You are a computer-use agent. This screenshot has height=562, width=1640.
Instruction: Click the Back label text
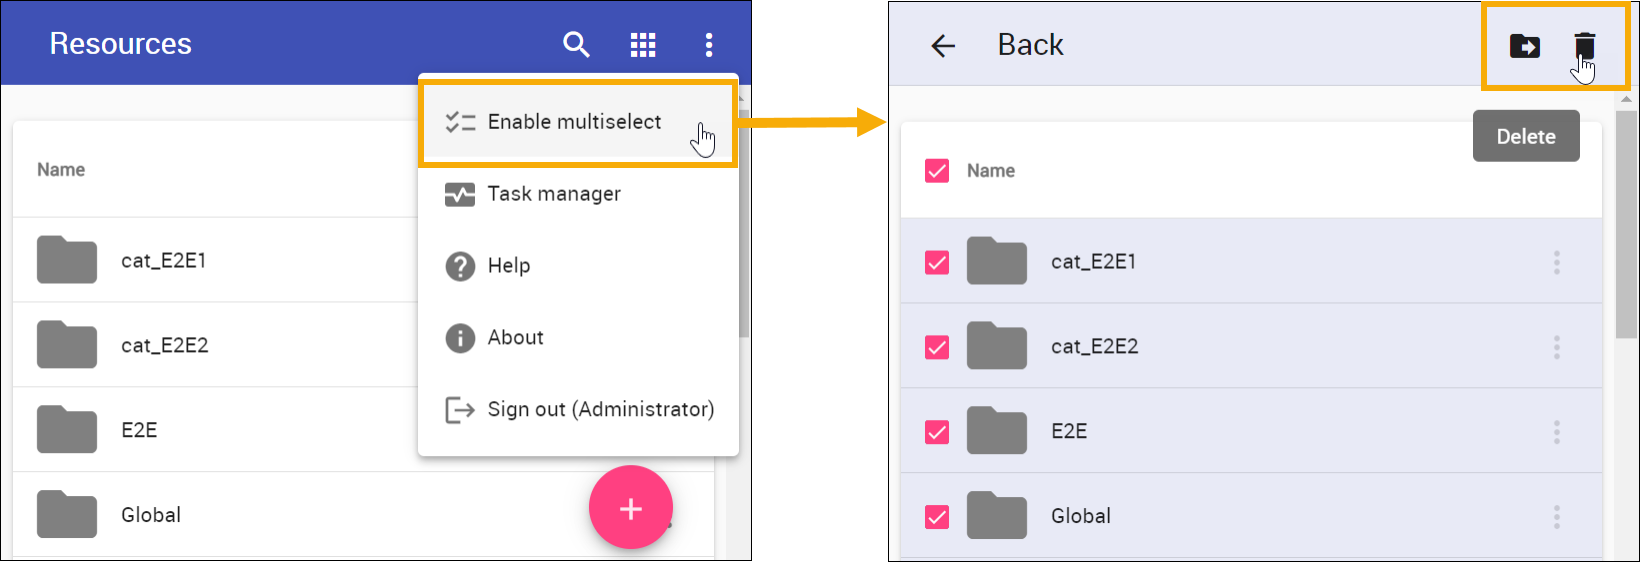tap(1030, 45)
